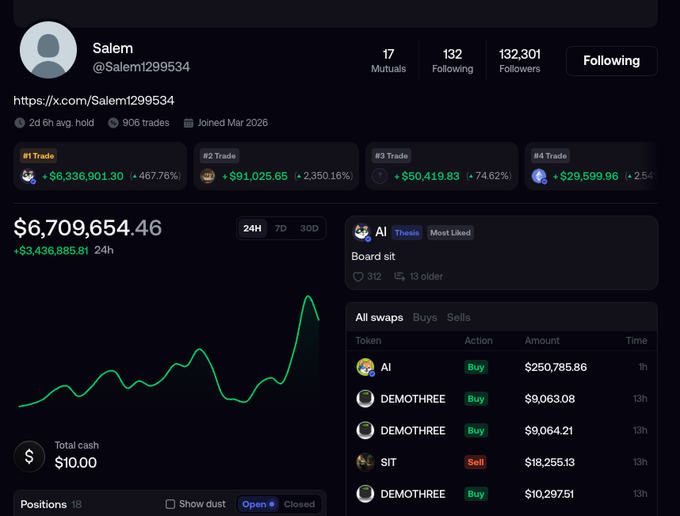Click the Ethereum icon in #4 Trade card

539,176
